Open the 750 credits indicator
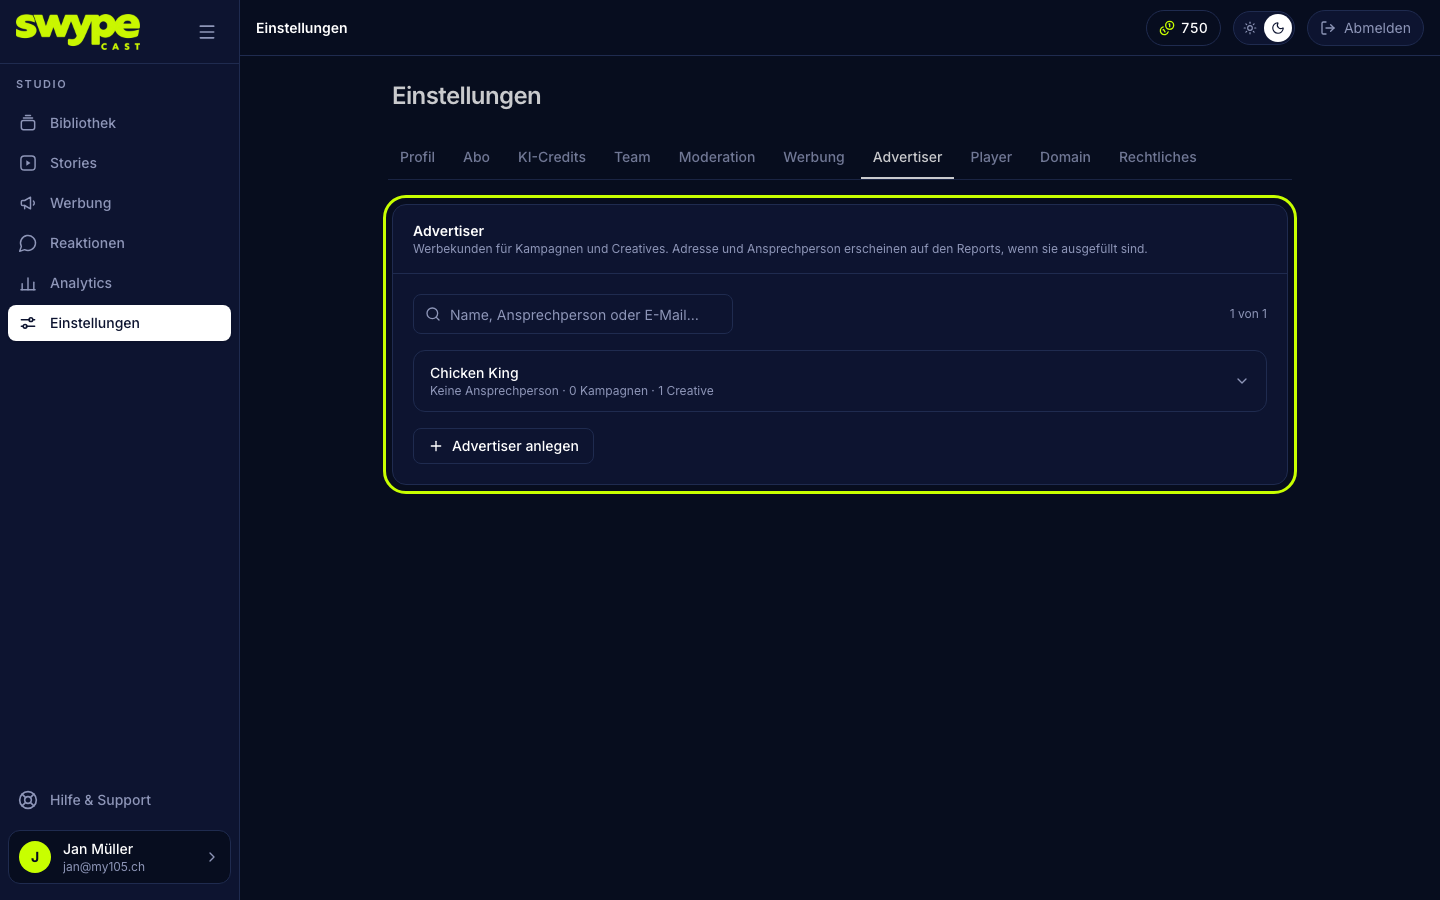The height and width of the screenshot is (900, 1440). click(1183, 28)
